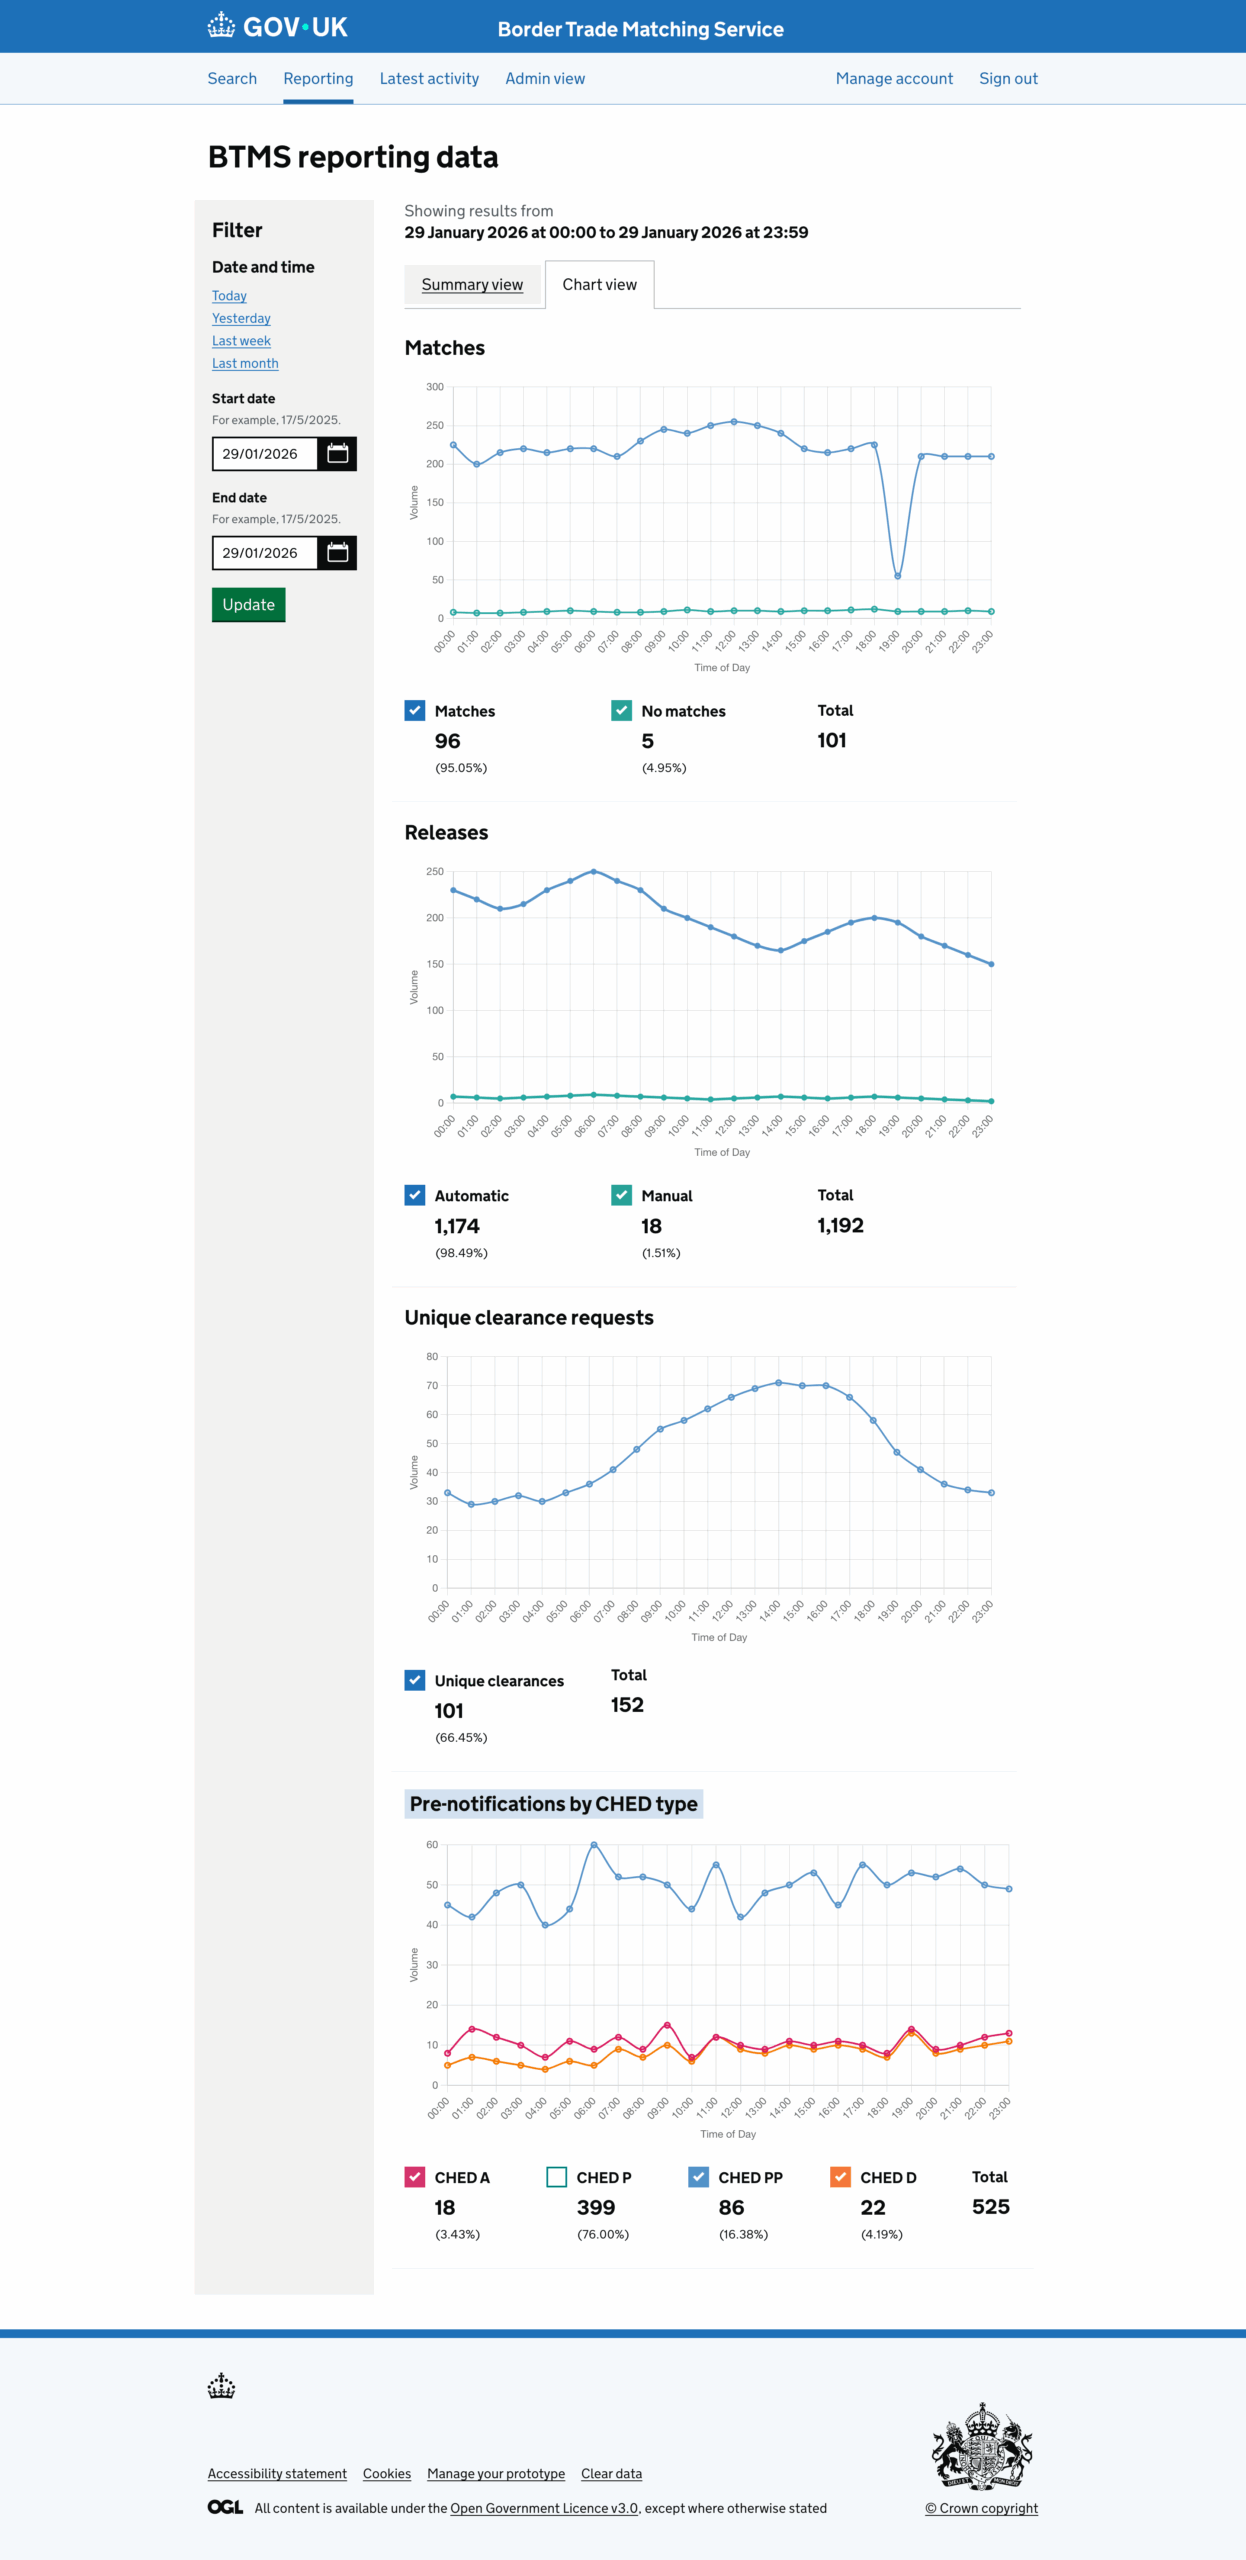Viewport: 1246px width, 2560px height.
Task: Open the Admin view navigation item
Action: [545, 78]
